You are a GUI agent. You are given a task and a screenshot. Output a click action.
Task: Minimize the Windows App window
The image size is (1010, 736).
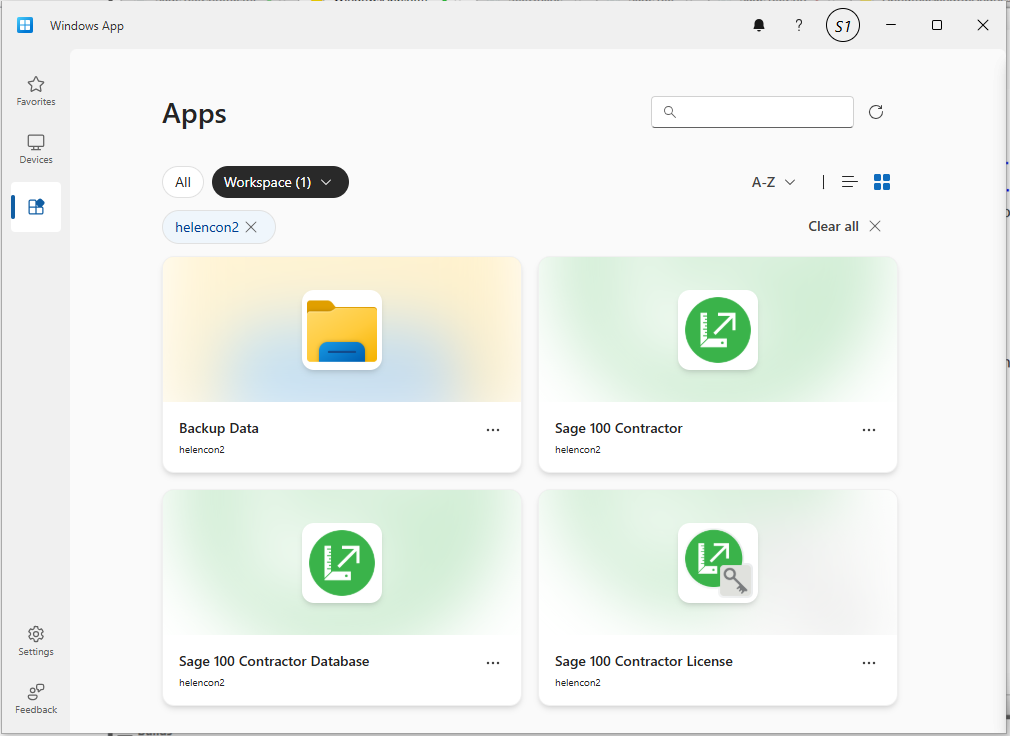(891, 25)
